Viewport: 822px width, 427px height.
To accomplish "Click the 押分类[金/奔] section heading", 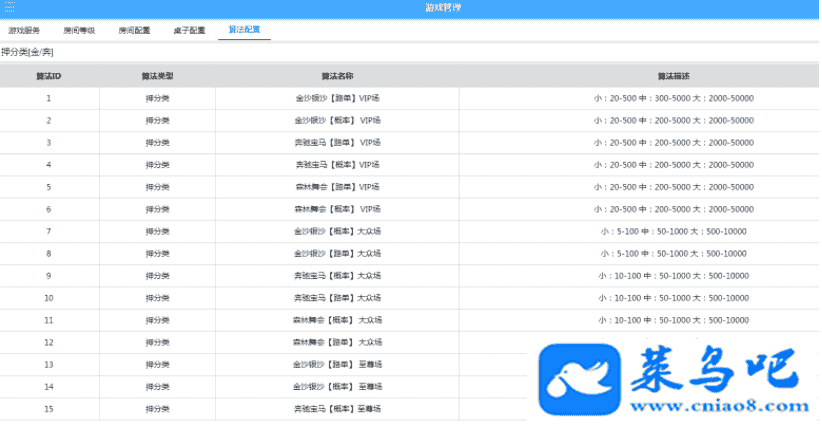I will click(27, 52).
